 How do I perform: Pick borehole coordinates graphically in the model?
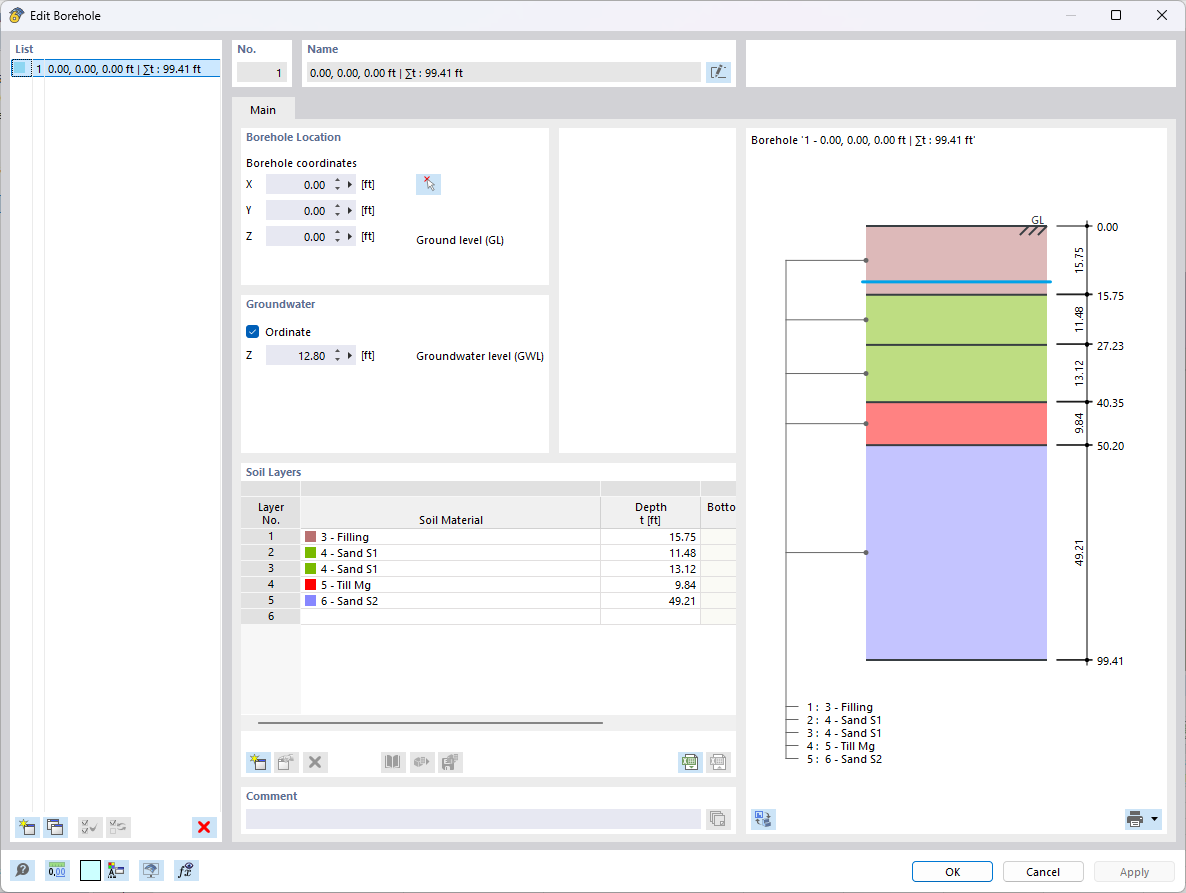pyautogui.click(x=428, y=184)
